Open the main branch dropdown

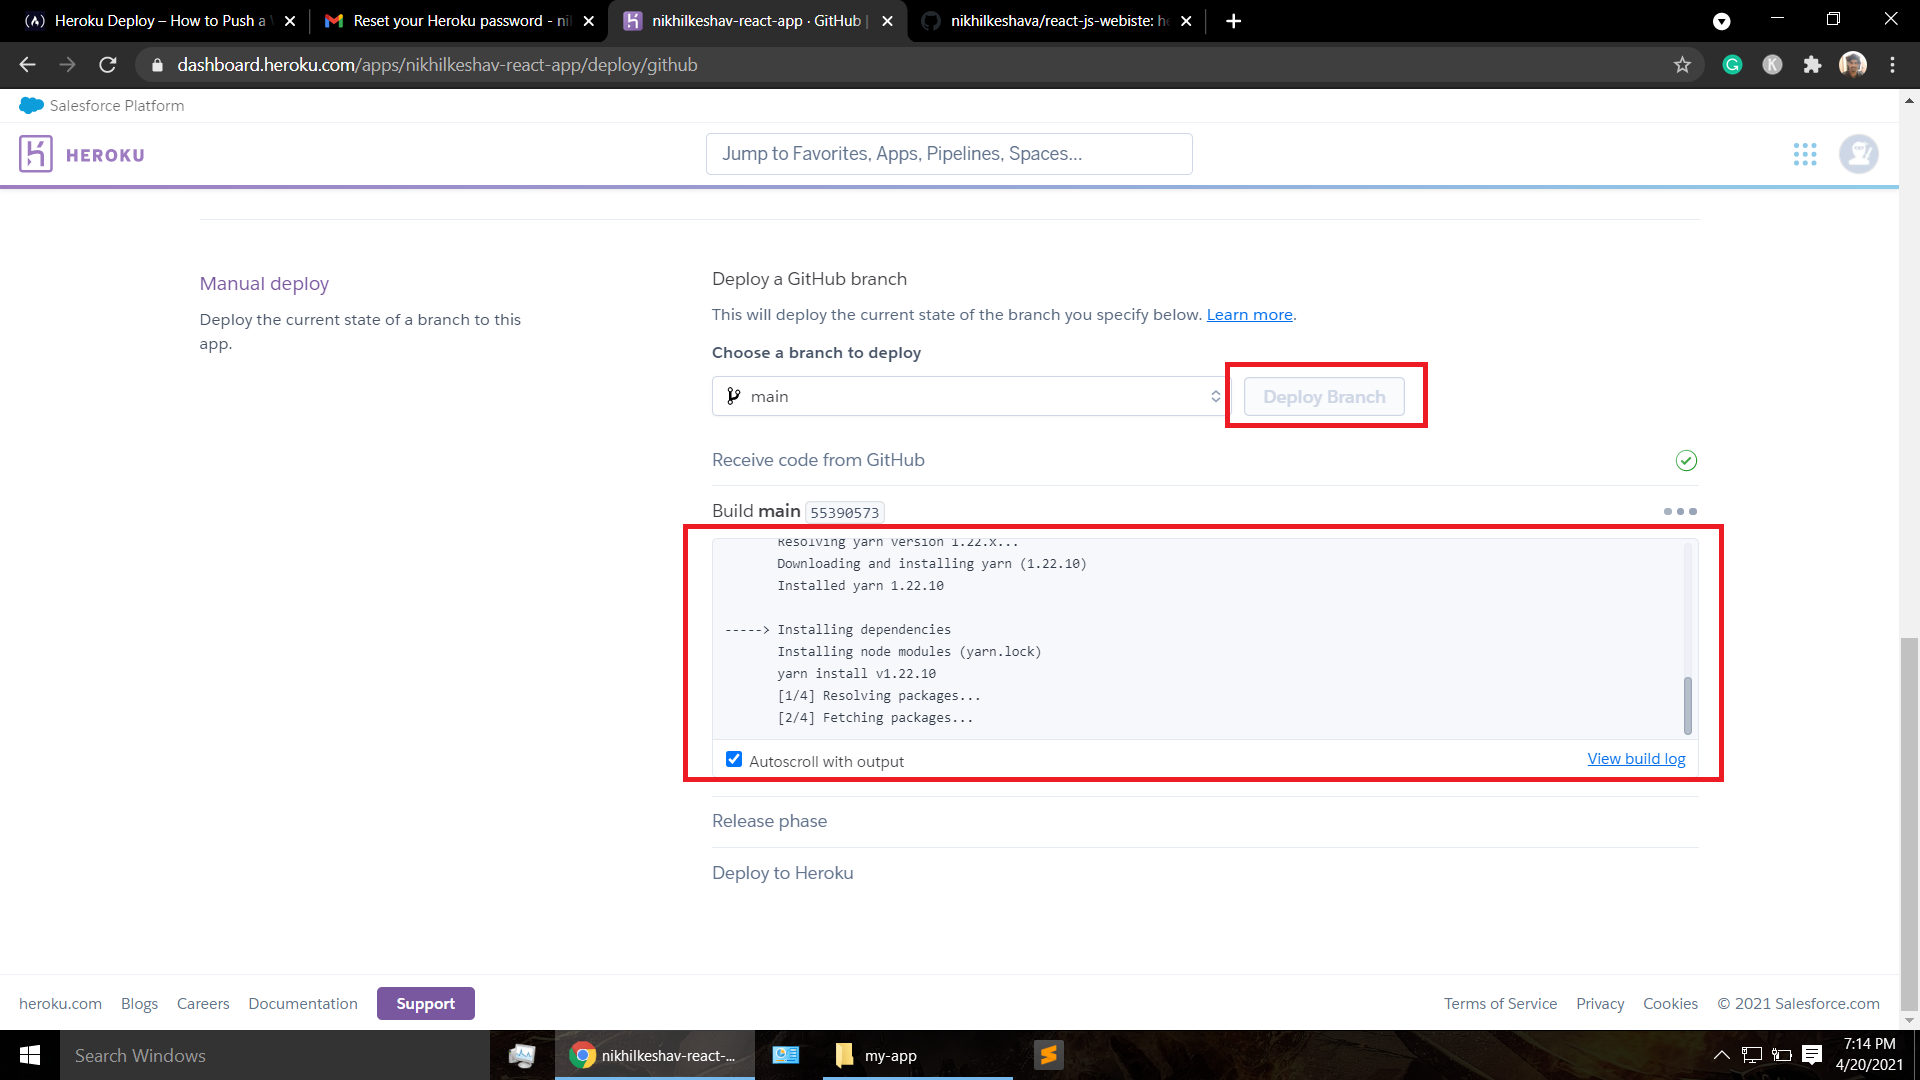tap(970, 396)
